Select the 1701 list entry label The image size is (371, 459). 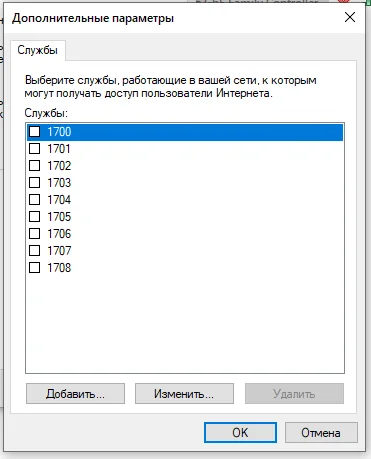(59, 149)
